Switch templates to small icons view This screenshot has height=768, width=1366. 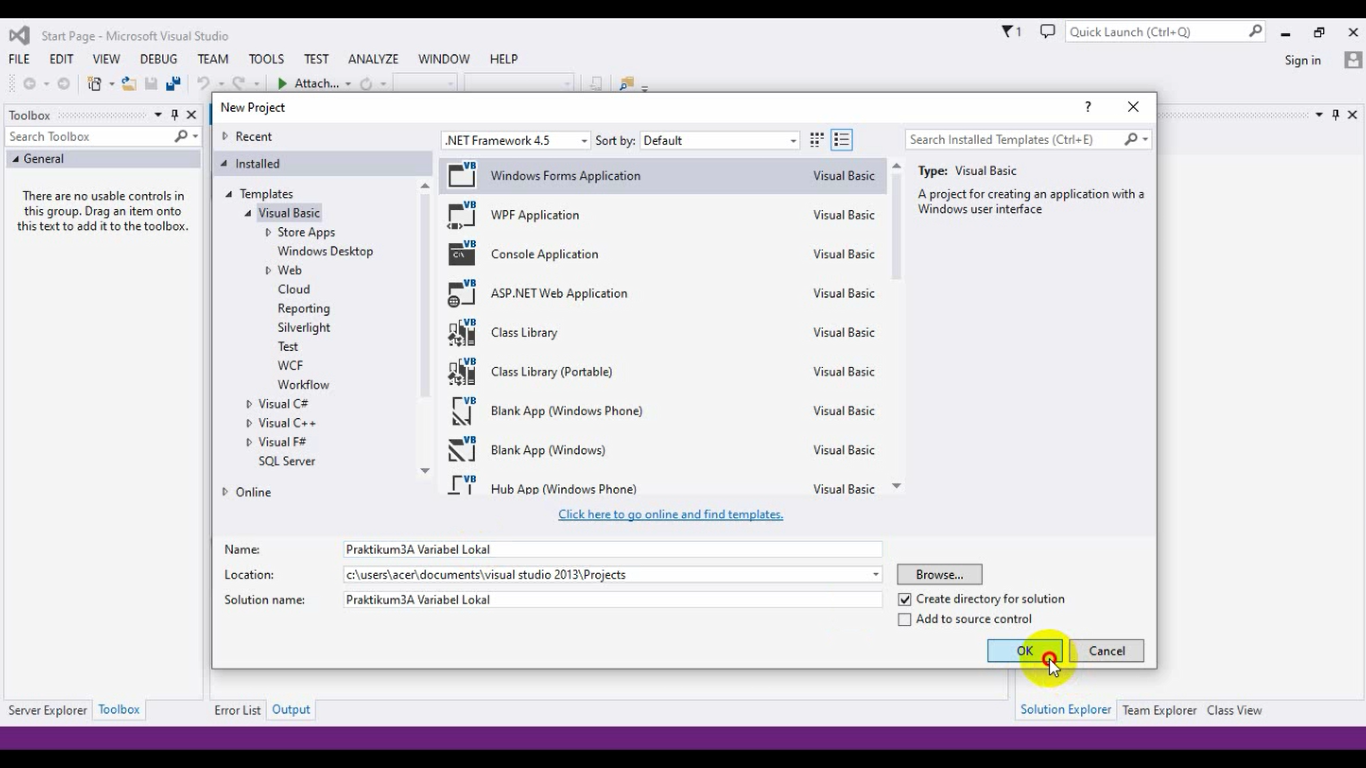pyautogui.click(x=817, y=140)
